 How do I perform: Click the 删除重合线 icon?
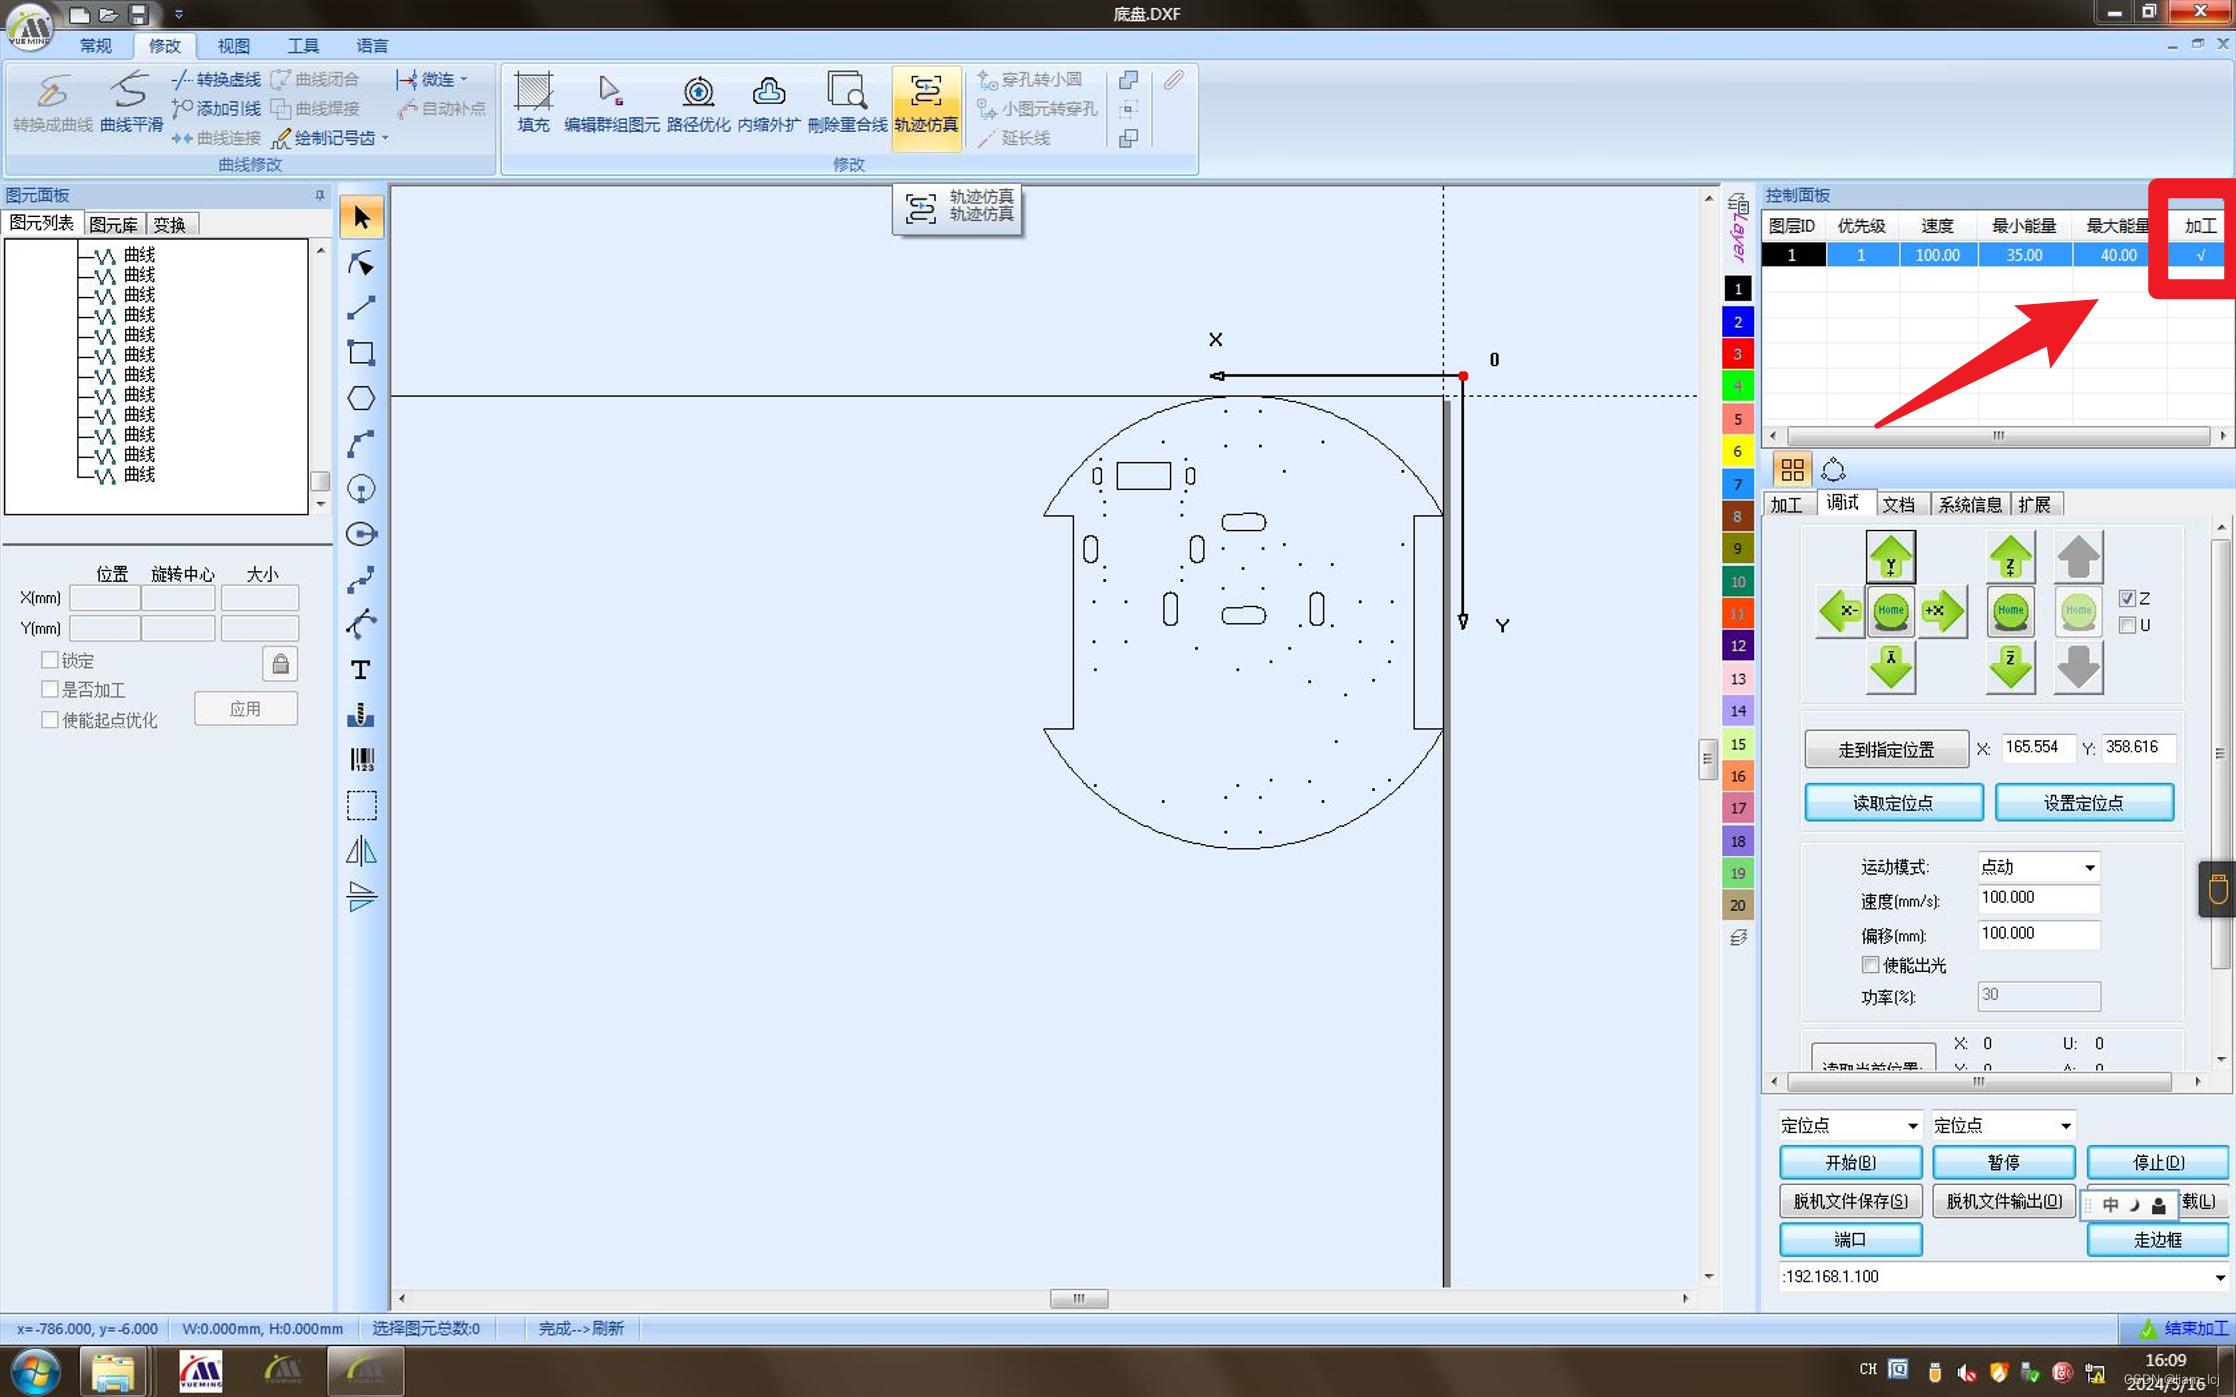[847, 103]
